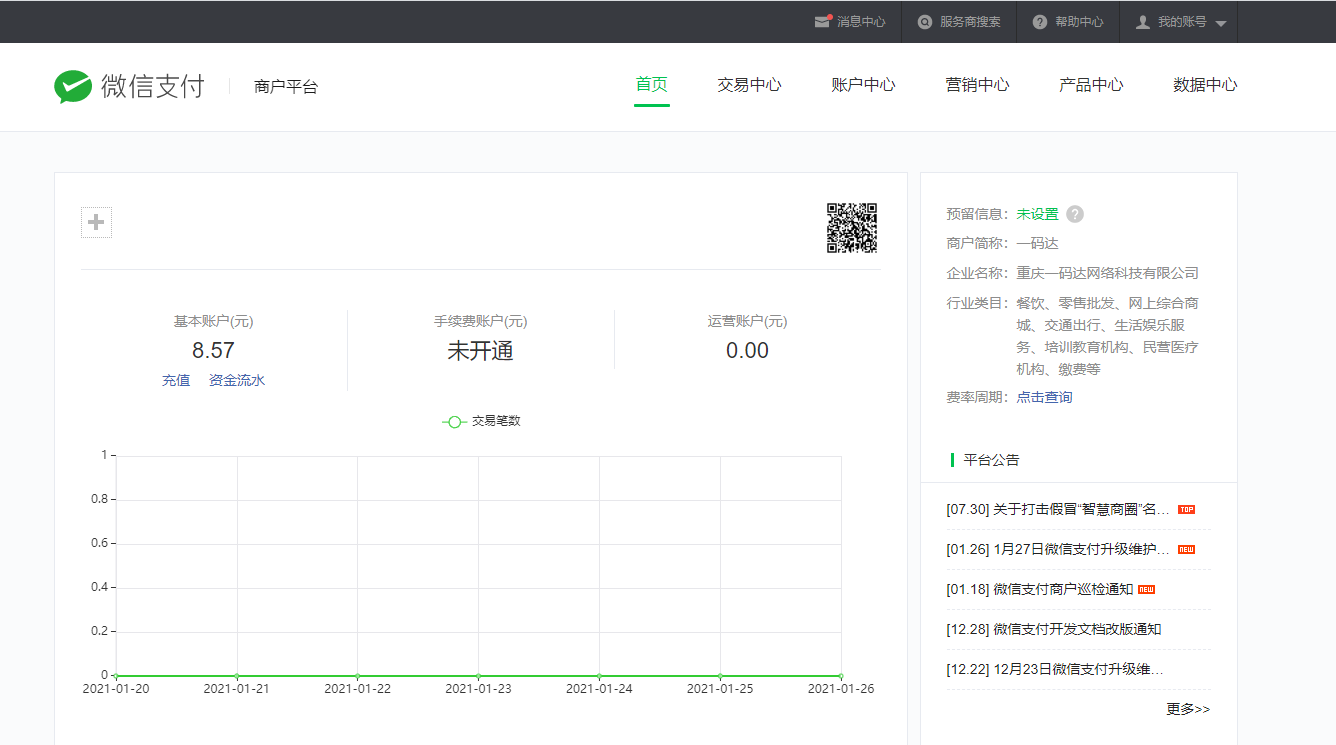Click the QR code image
Image resolution: width=1336 pixels, height=745 pixels.
[x=851, y=228]
